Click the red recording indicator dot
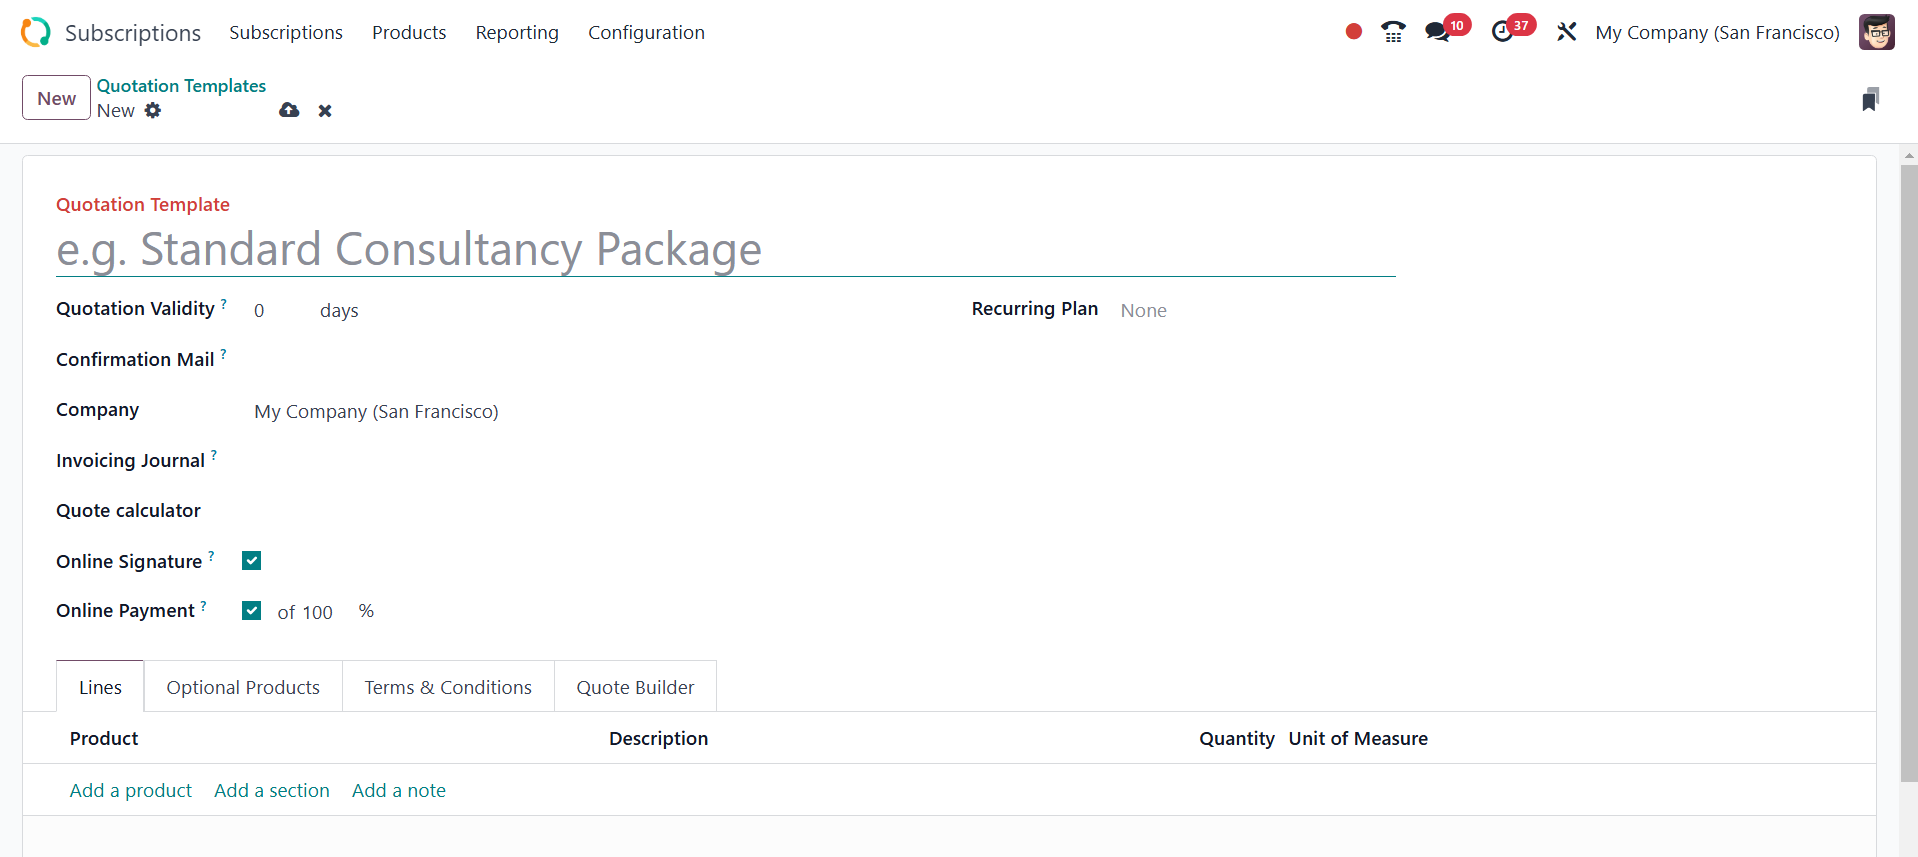Screen dimensions: 1918x857 [1353, 32]
